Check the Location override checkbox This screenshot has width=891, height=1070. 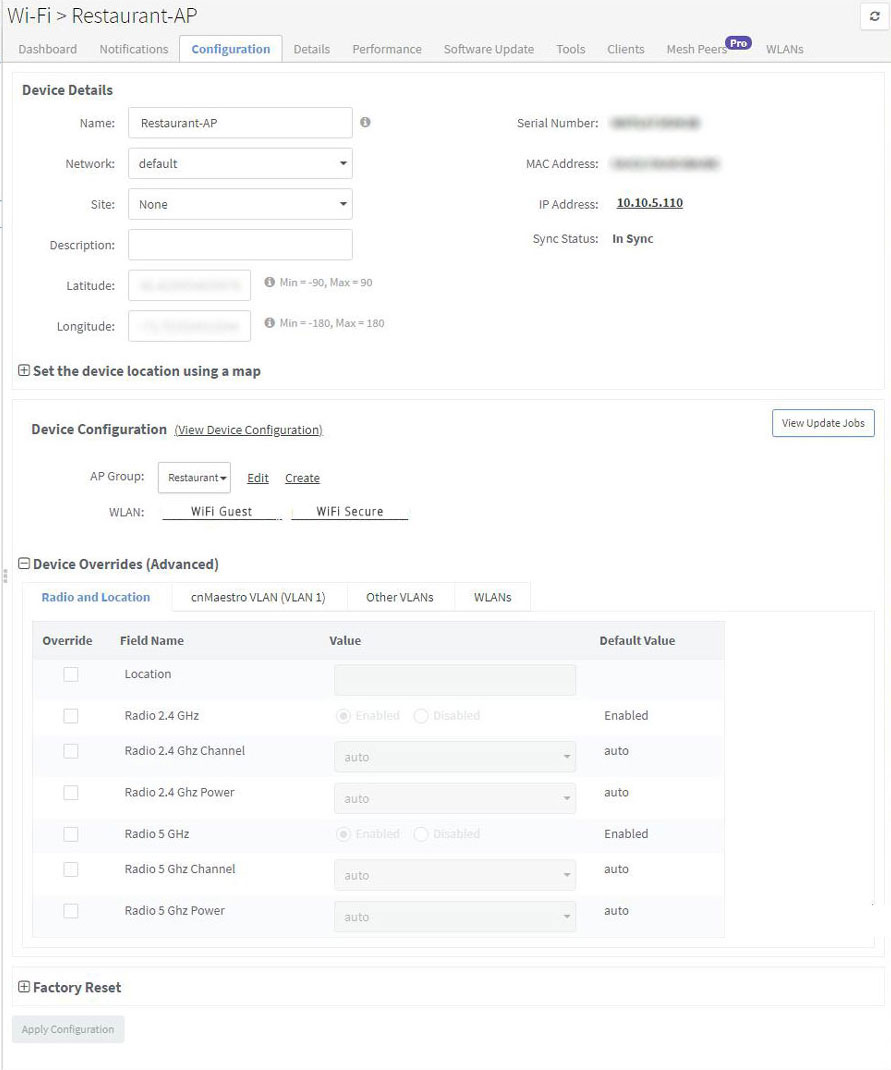point(71,674)
